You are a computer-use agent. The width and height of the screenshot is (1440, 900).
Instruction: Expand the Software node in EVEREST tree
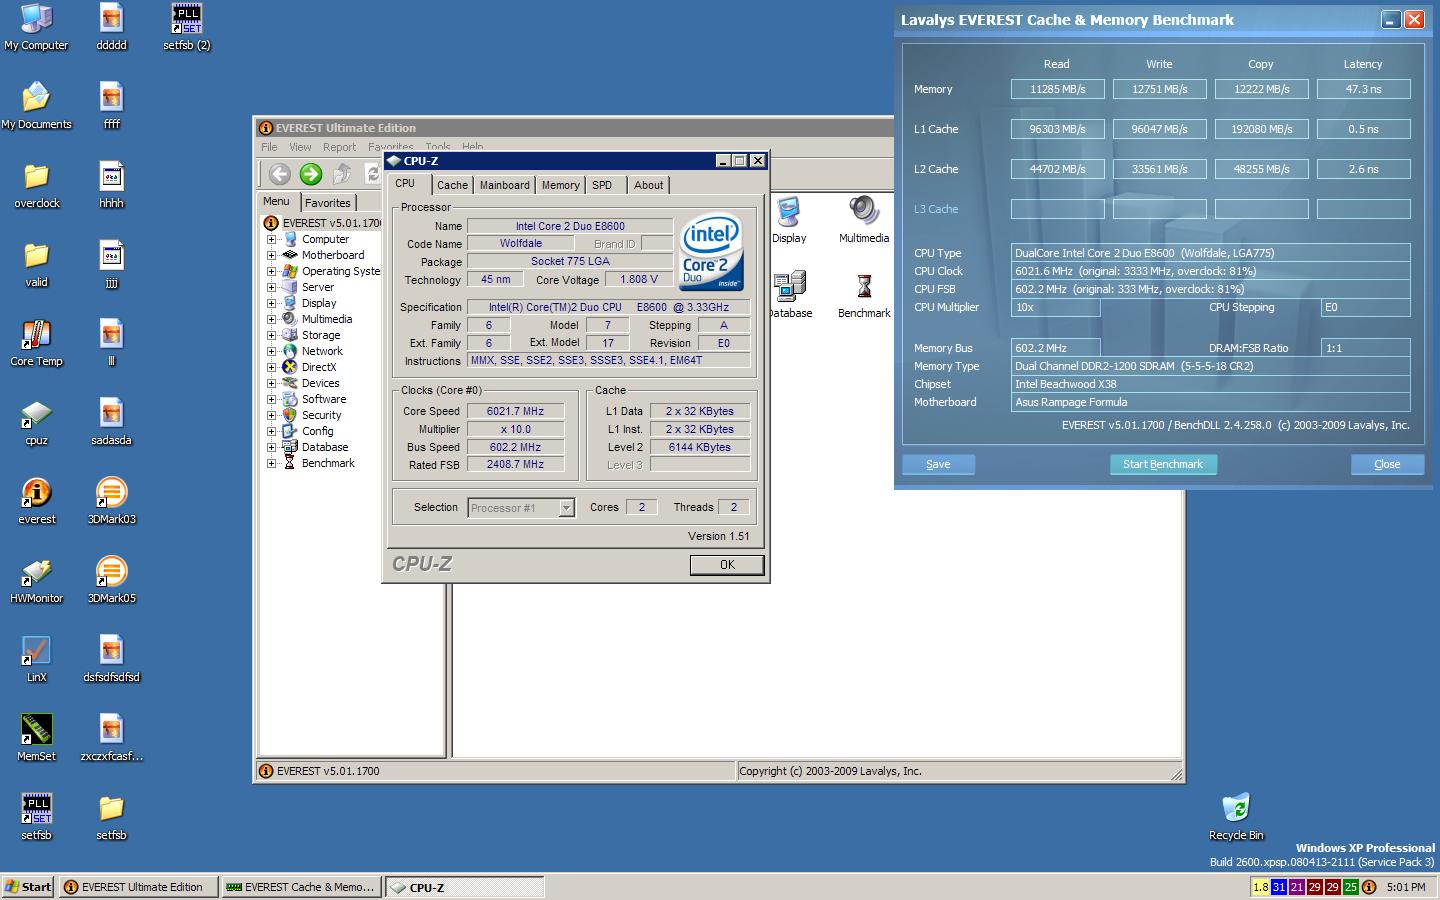tap(271, 399)
